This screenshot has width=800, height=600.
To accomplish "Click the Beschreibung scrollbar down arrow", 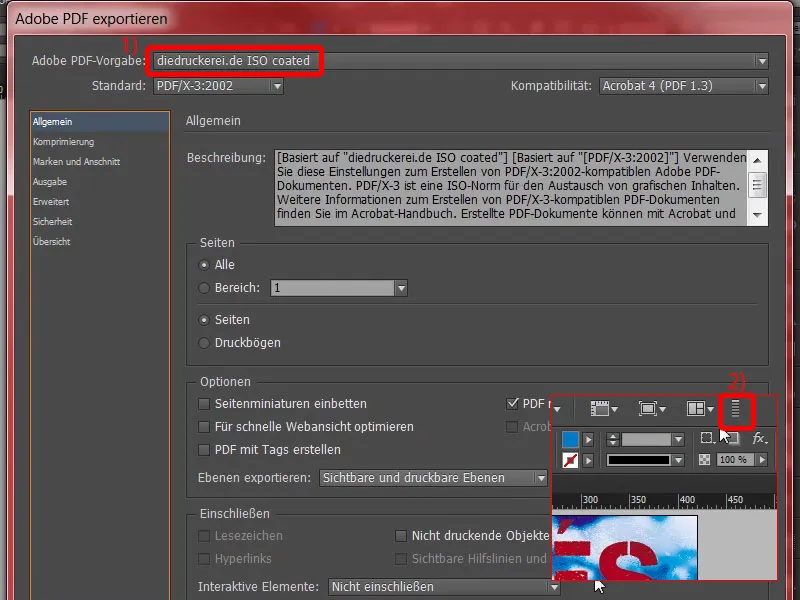I will point(758,215).
